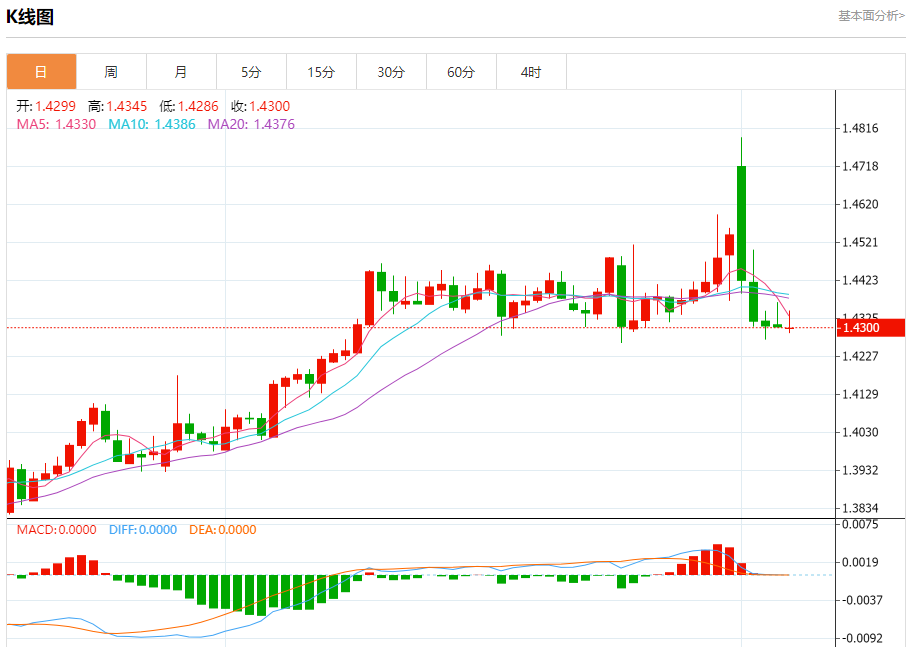
Task: Click the 1.4030 axis label
Action: tap(861, 432)
